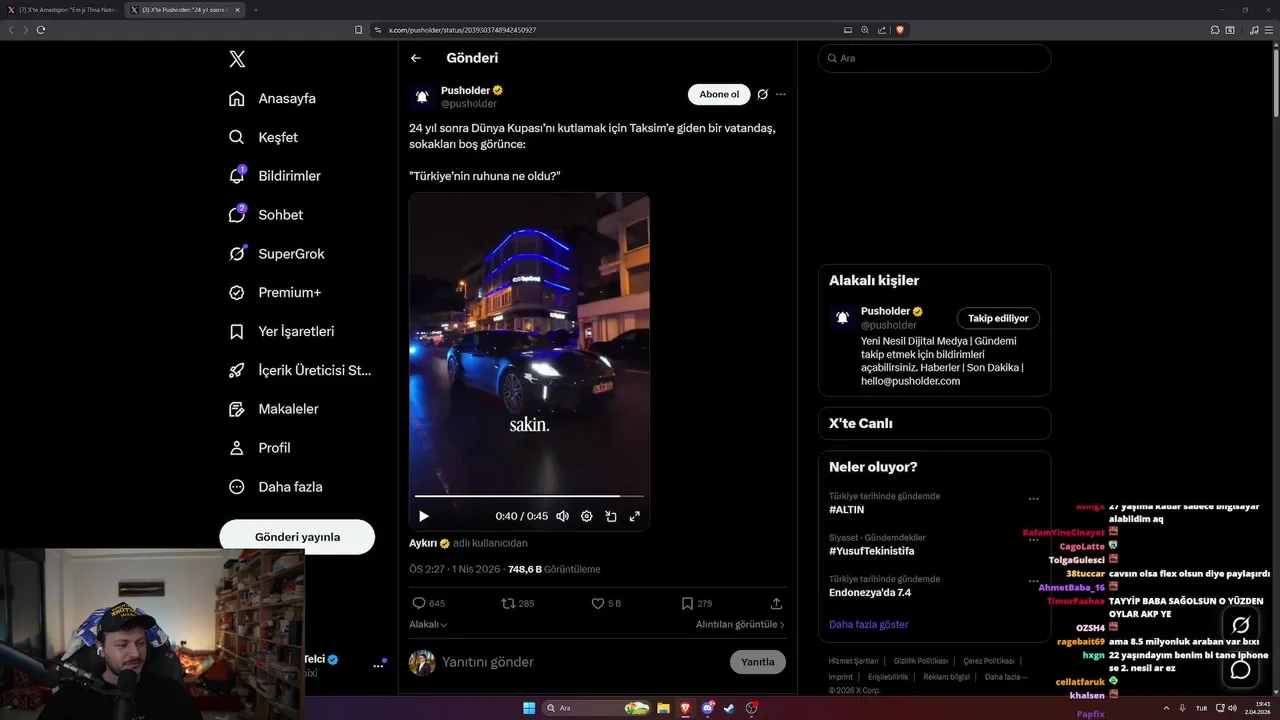This screenshot has width=1280, height=720.
Task: Open a new browser tab
Action: pyautogui.click(x=255, y=9)
